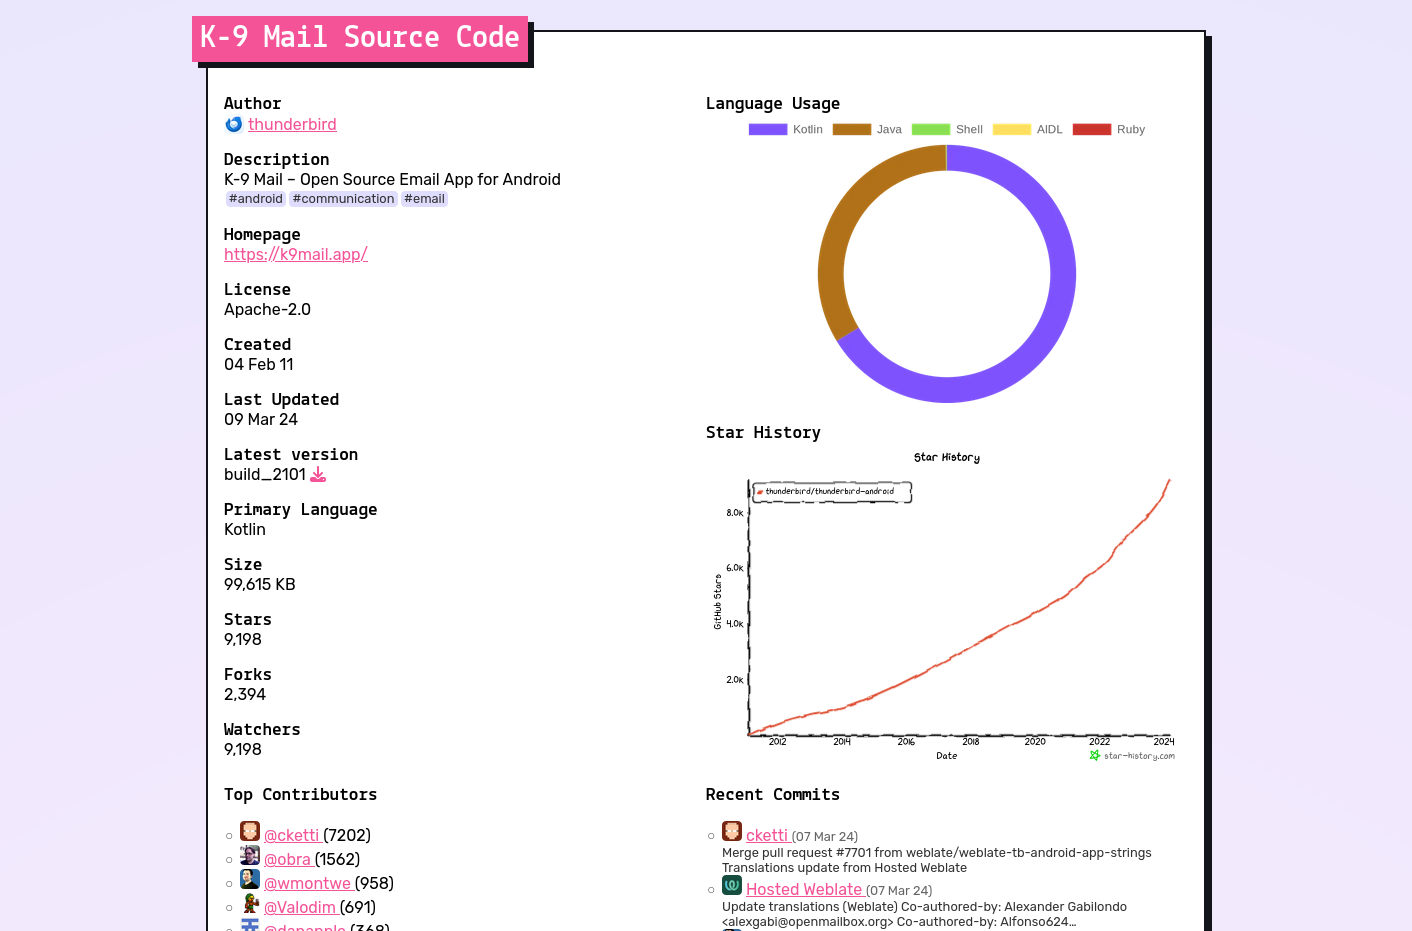This screenshot has height=931, width=1412.
Task: Click obra's avatar in contributors list
Action: pos(250,856)
